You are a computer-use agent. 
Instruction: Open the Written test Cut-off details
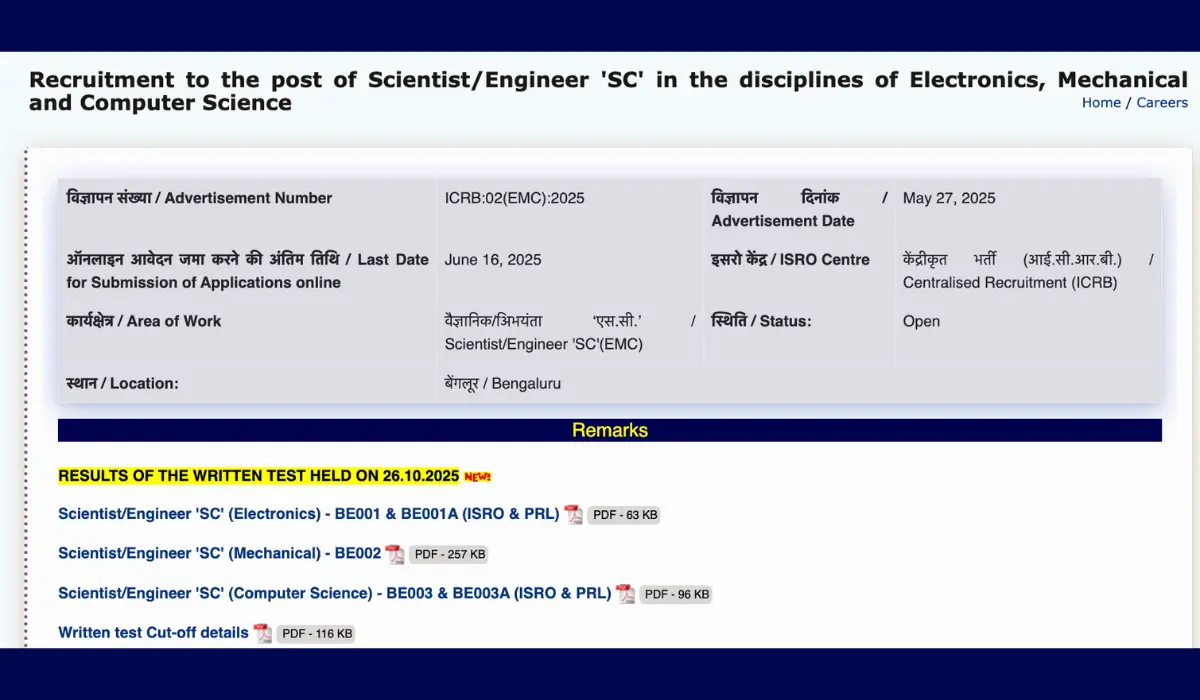click(x=152, y=632)
